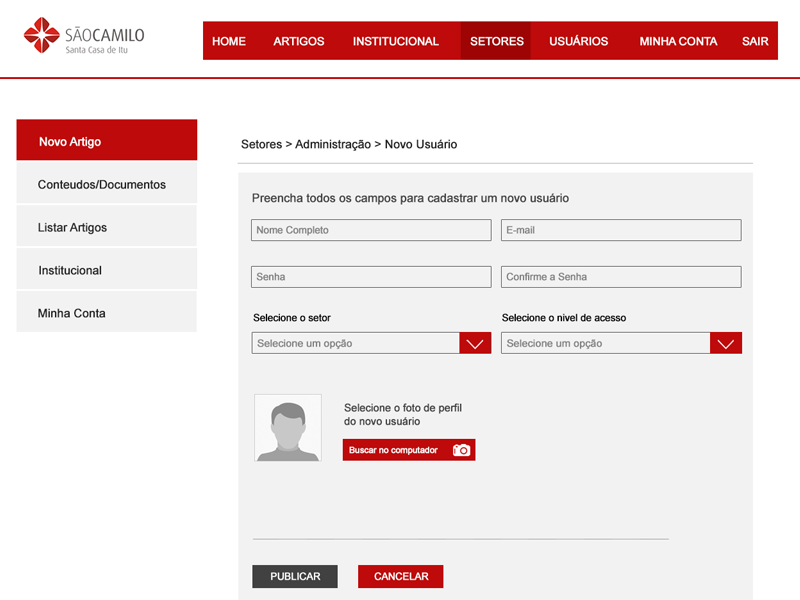Image resolution: width=800 pixels, height=600 pixels.
Task: Click the camera icon on upload button
Action: coord(461,450)
